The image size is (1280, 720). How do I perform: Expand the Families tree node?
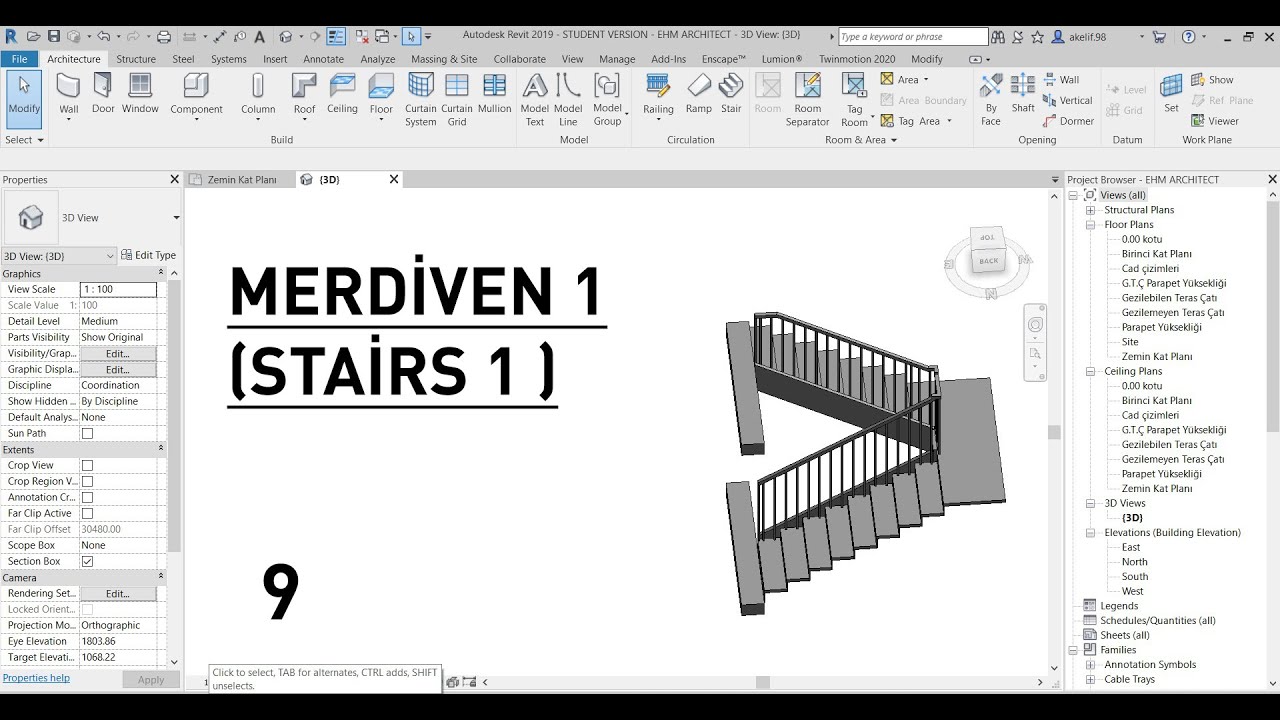1074,650
